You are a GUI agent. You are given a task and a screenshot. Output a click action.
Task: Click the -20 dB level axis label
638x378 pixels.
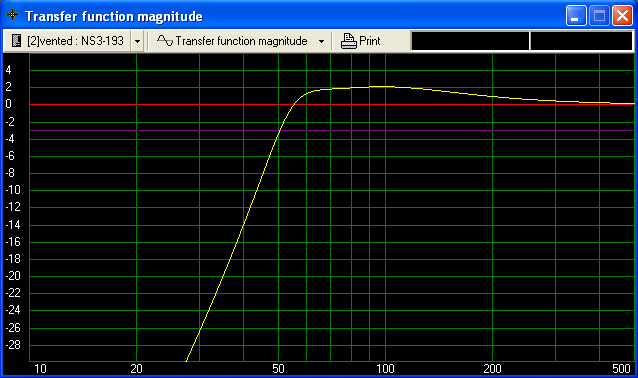(x=13, y=276)
